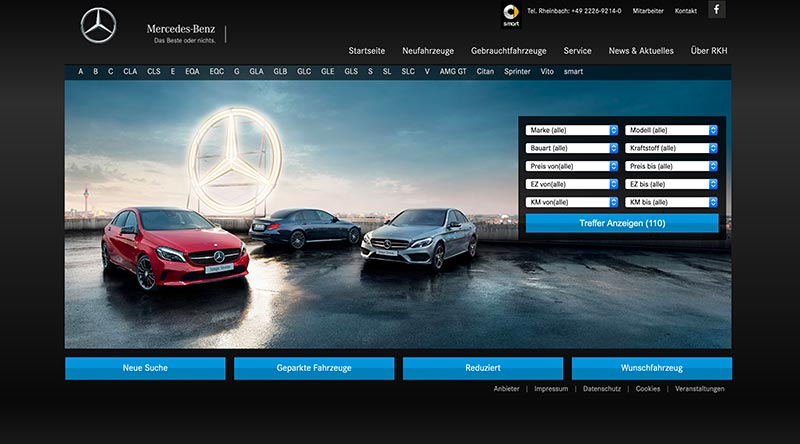Open the KM bis (alle) dropdown

tap(671, 202)
